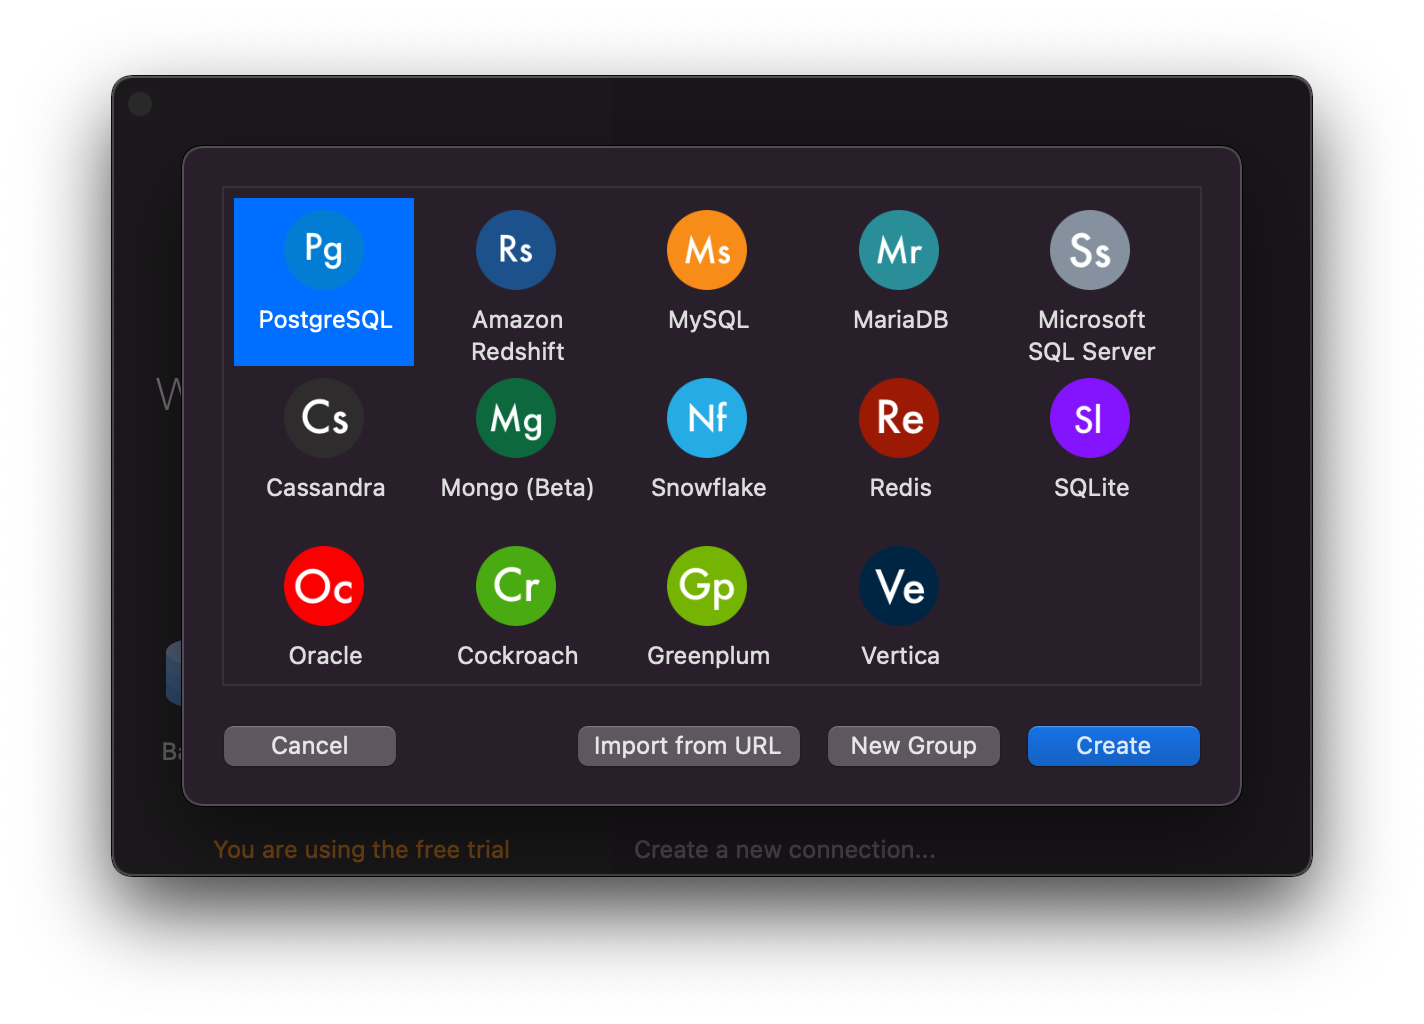The image size is (1424, 1024).
Task: Click the "Cassandra" label text
Action: [326, 488]
